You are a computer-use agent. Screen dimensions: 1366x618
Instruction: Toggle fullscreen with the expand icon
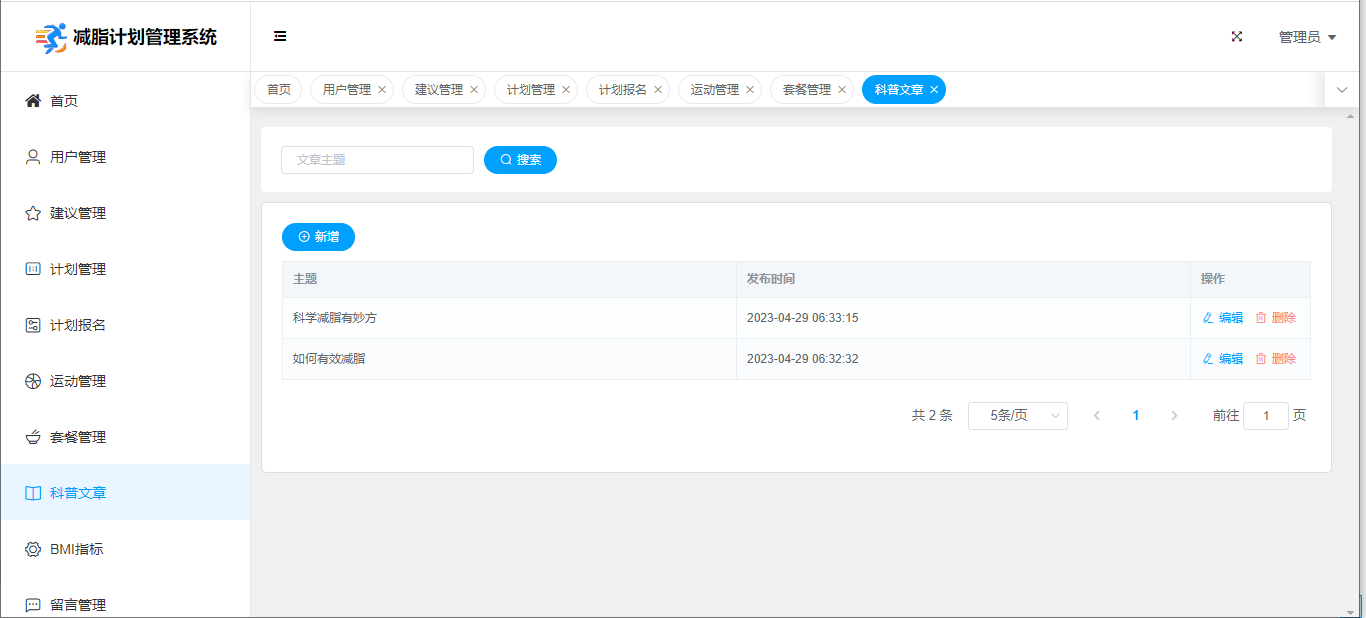pos(1237,36)
